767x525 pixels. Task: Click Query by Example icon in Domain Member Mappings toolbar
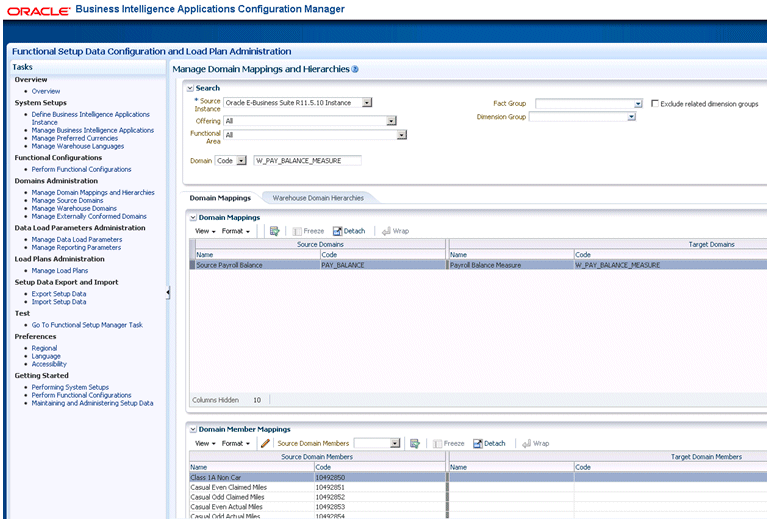point(415,443)
